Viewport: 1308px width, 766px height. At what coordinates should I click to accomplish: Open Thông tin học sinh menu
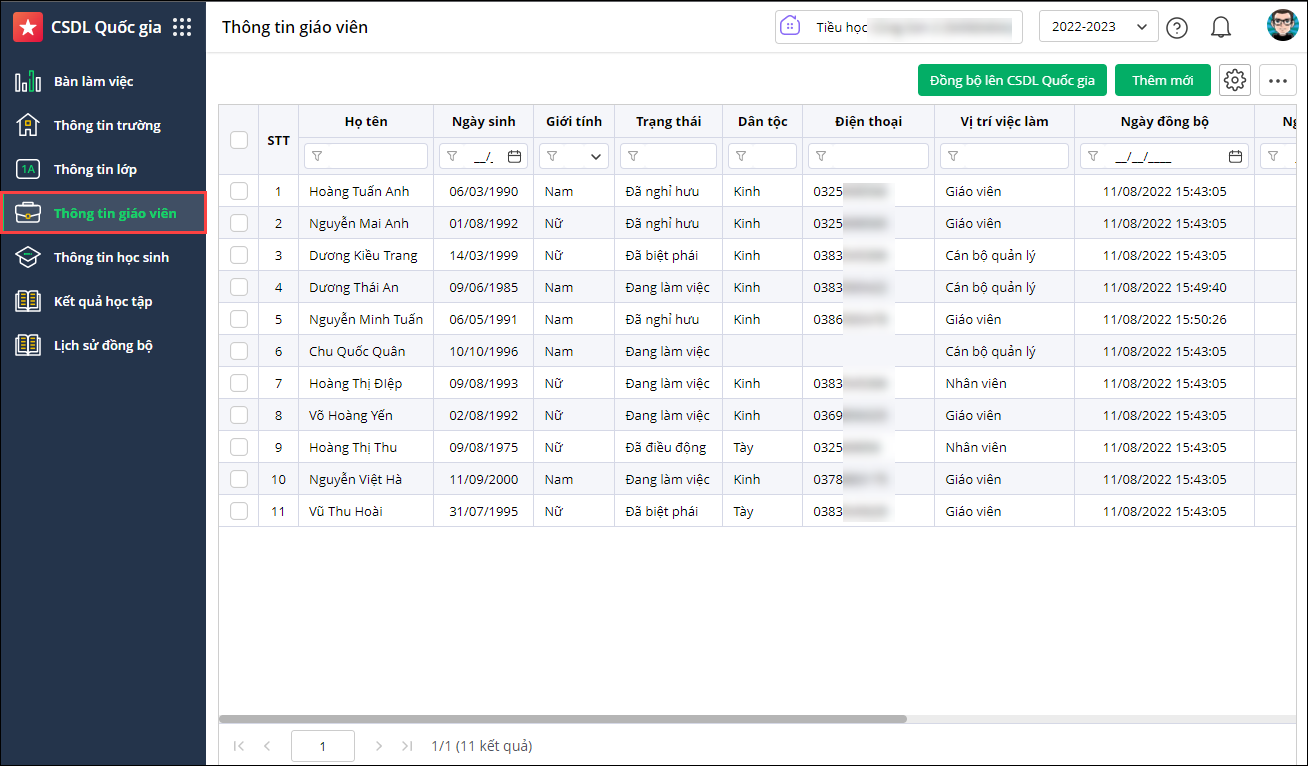point(111,257)
